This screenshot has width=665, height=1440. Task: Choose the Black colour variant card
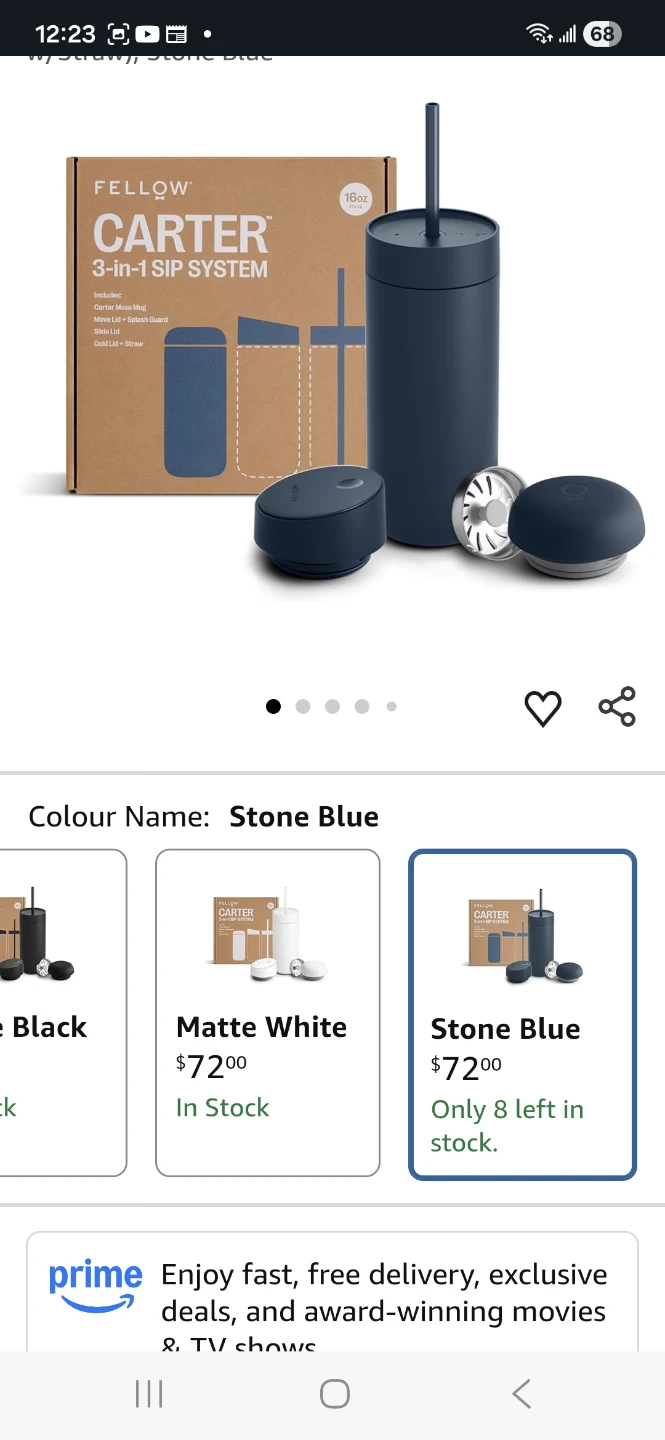[63, 1013]
